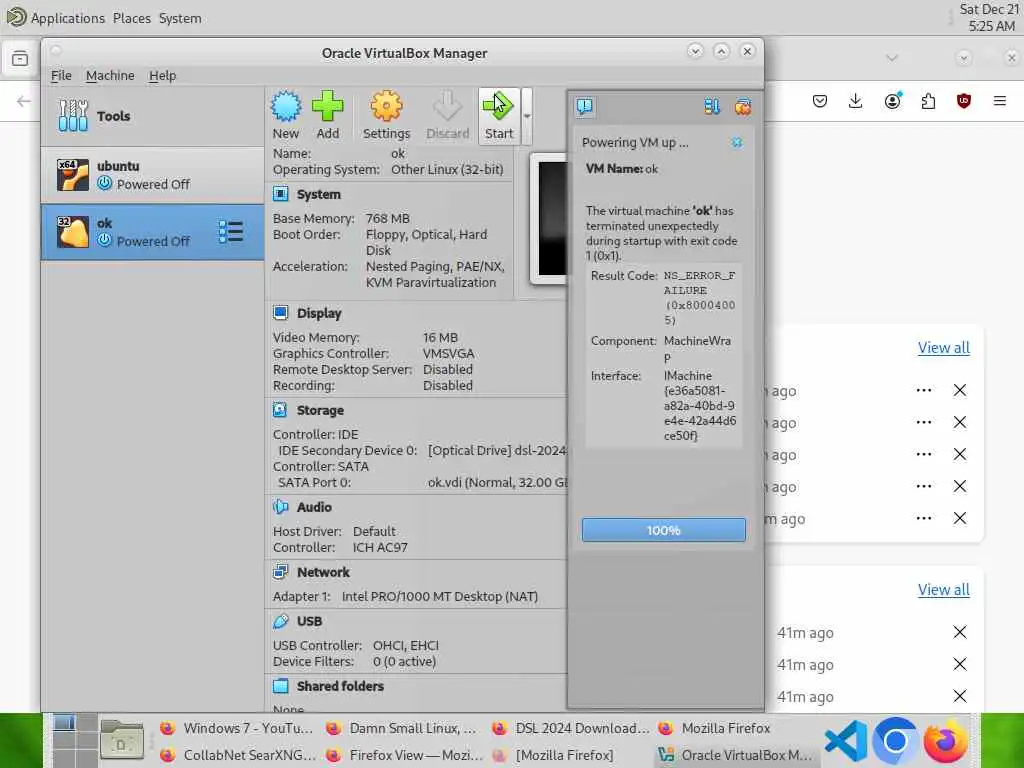Click the Storage section header

(320, 410)
